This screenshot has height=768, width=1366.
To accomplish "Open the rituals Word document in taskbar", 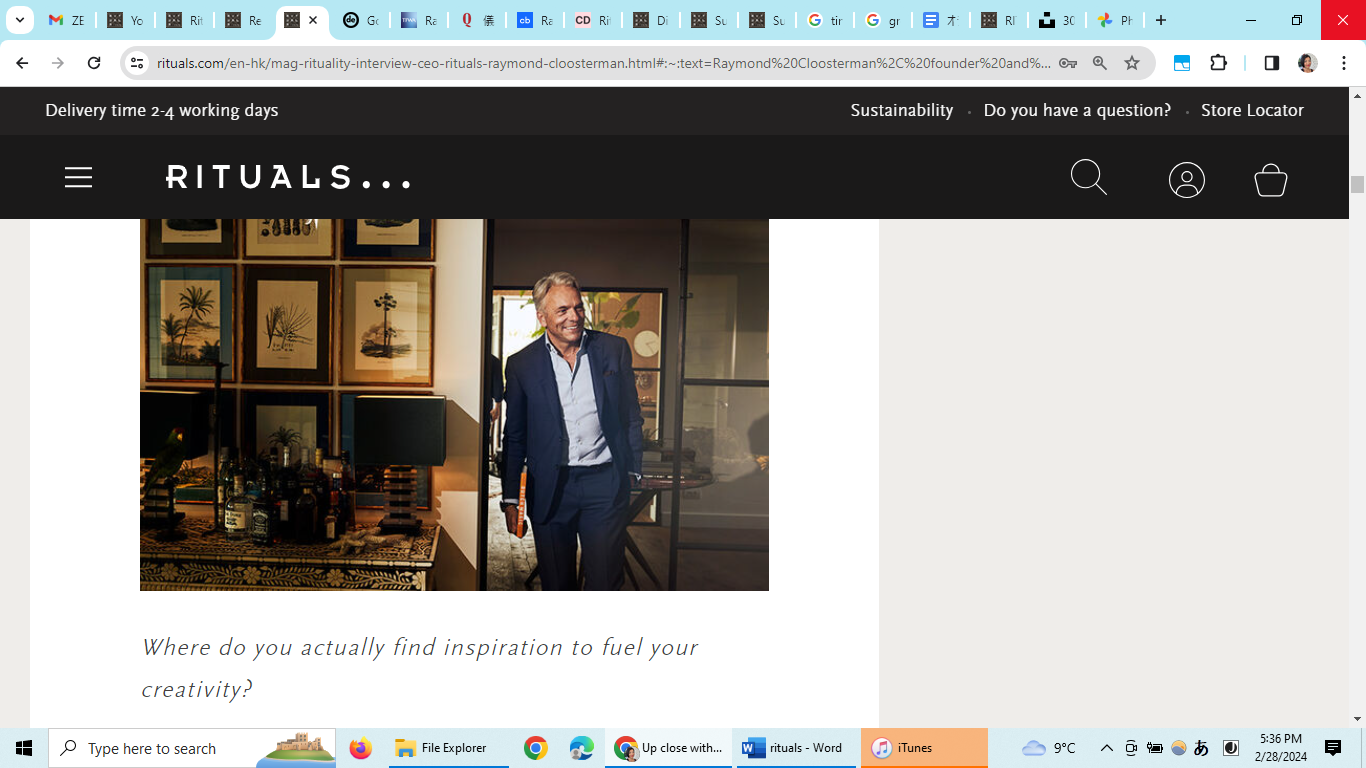I will 794,748.
